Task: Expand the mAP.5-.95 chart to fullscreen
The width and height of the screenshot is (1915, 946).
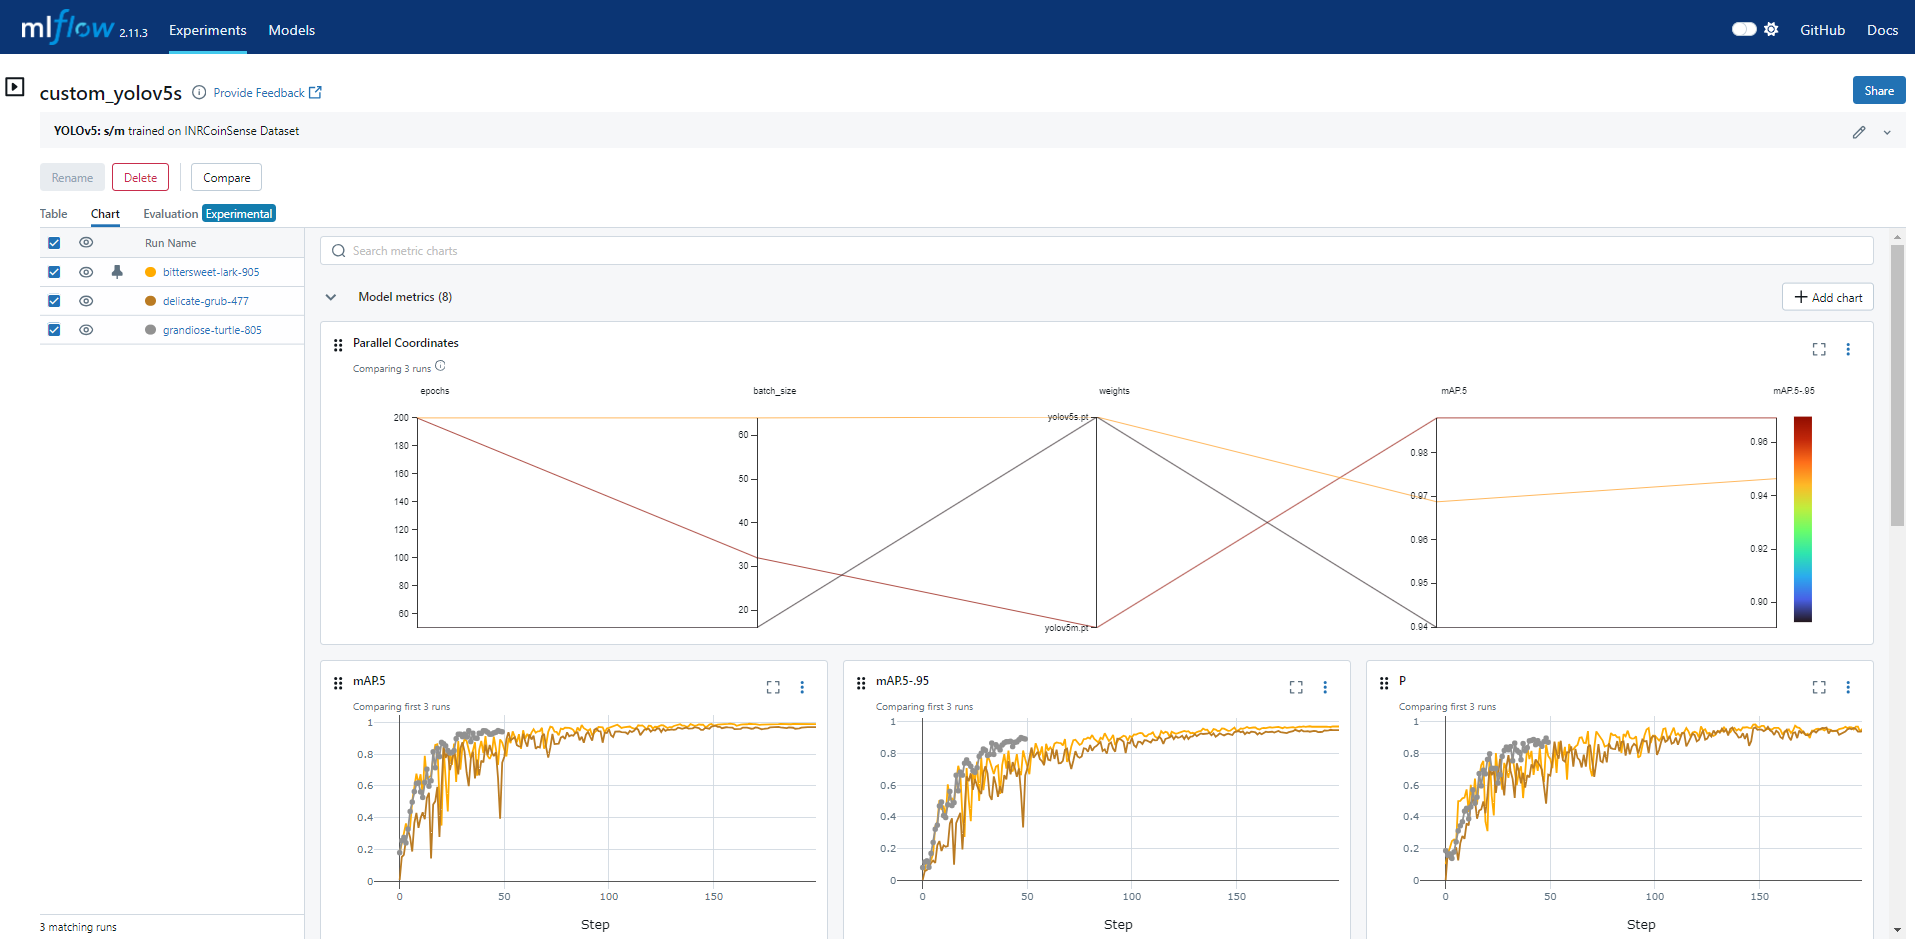Action: (1296, 687)
